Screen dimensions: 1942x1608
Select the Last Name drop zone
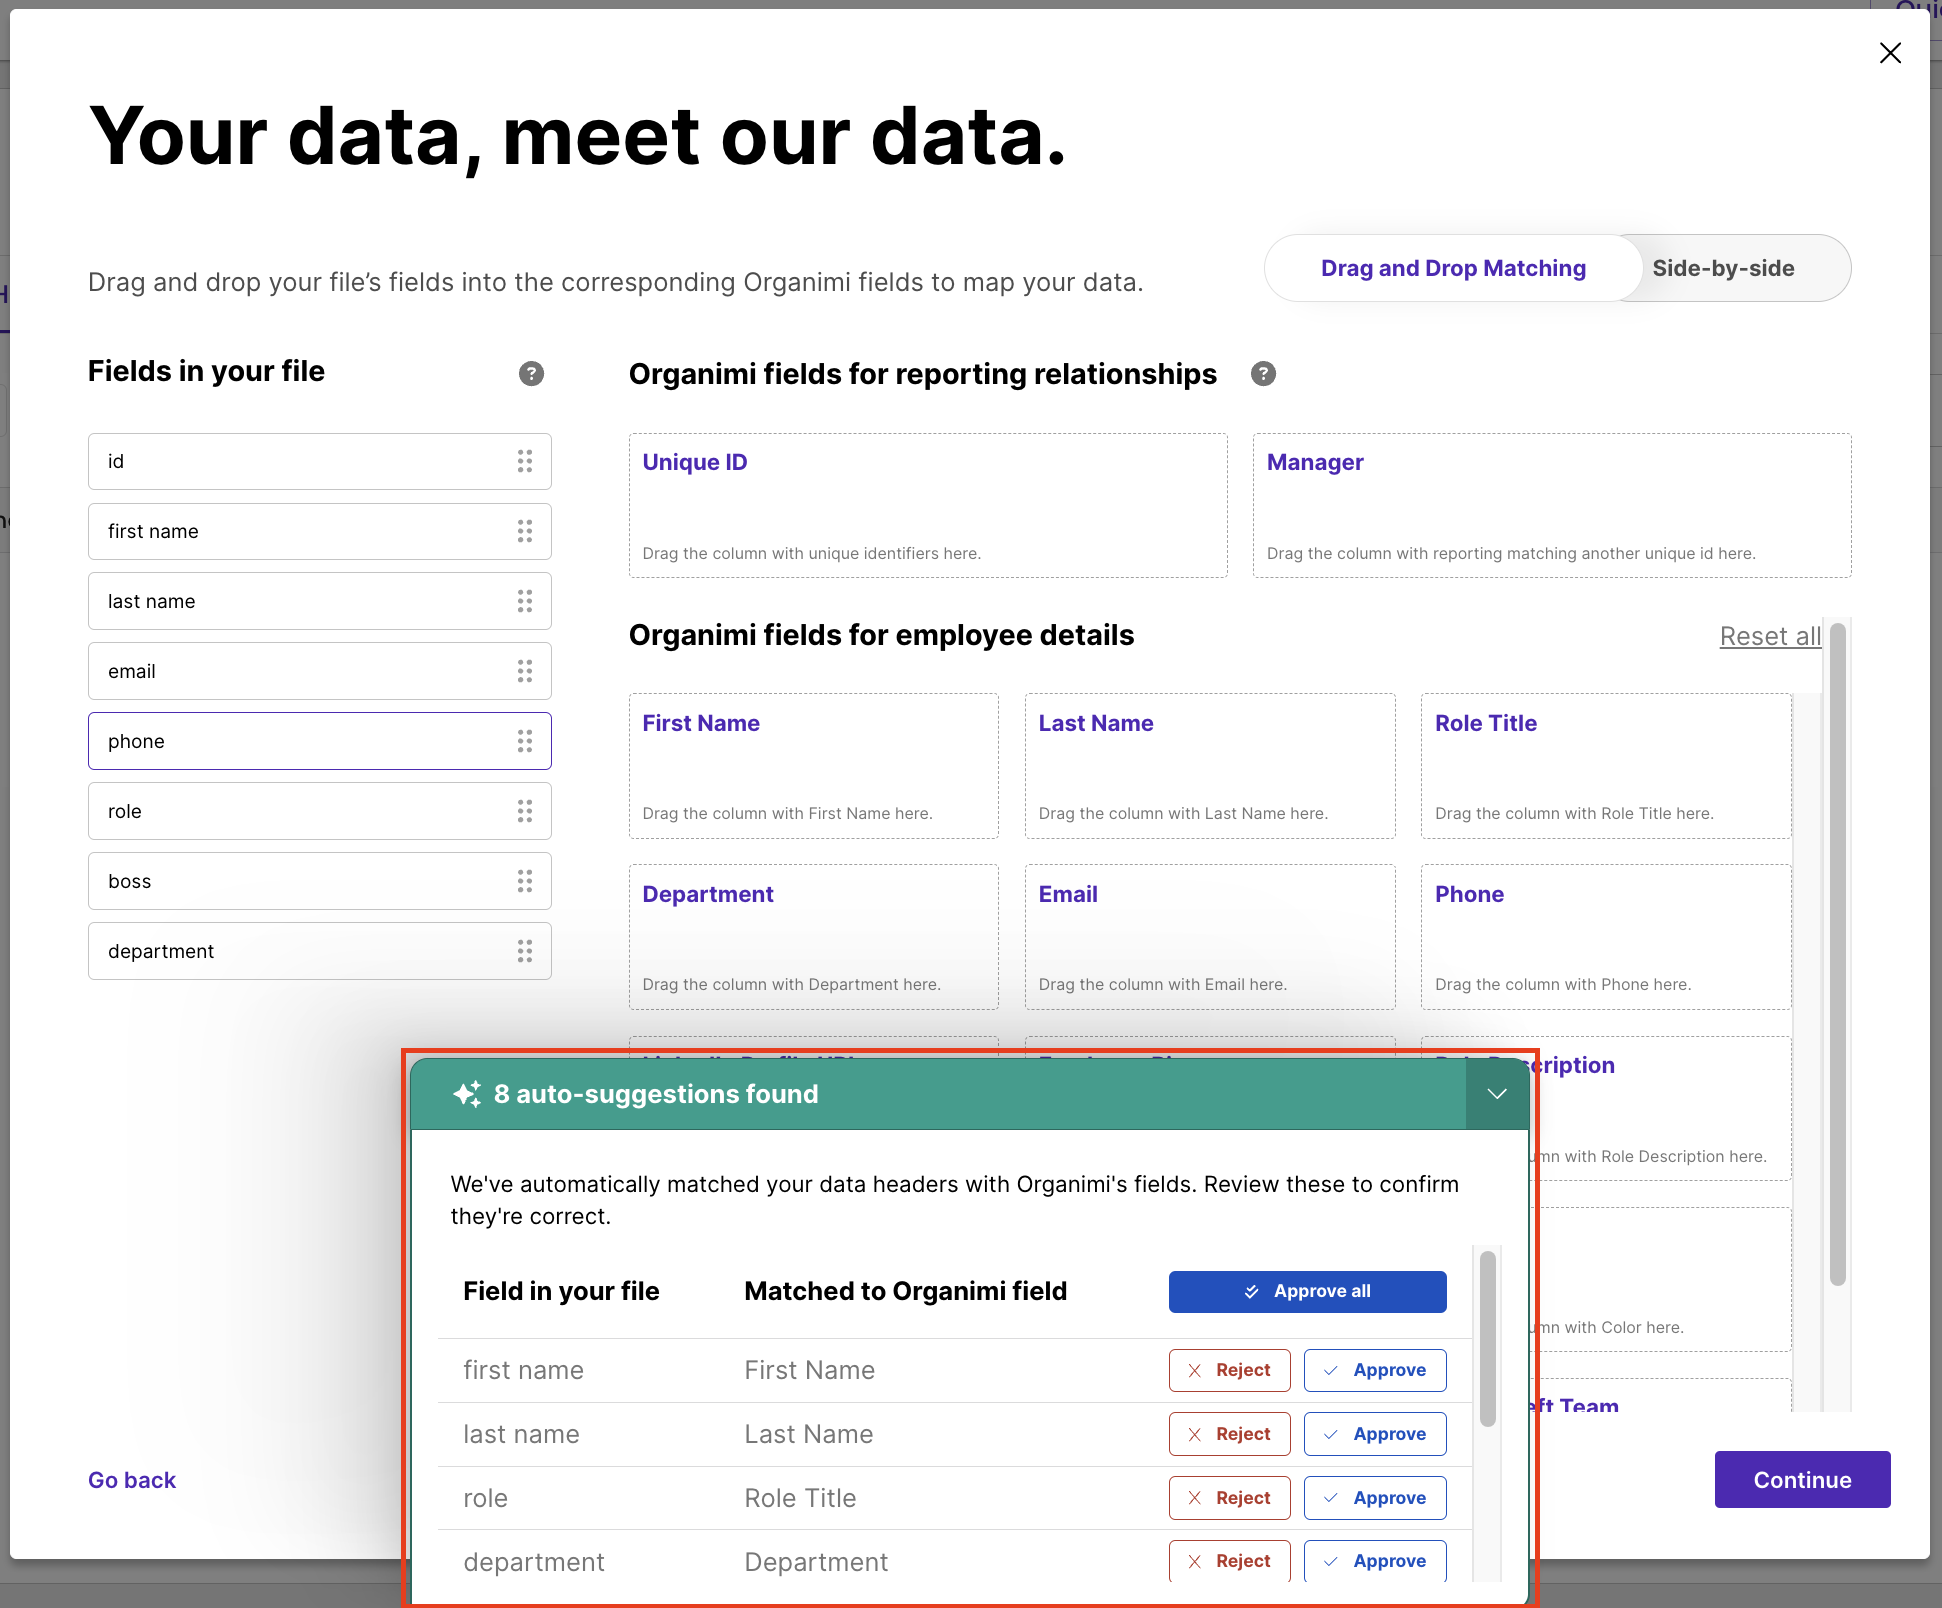(x=1210, y=766)
